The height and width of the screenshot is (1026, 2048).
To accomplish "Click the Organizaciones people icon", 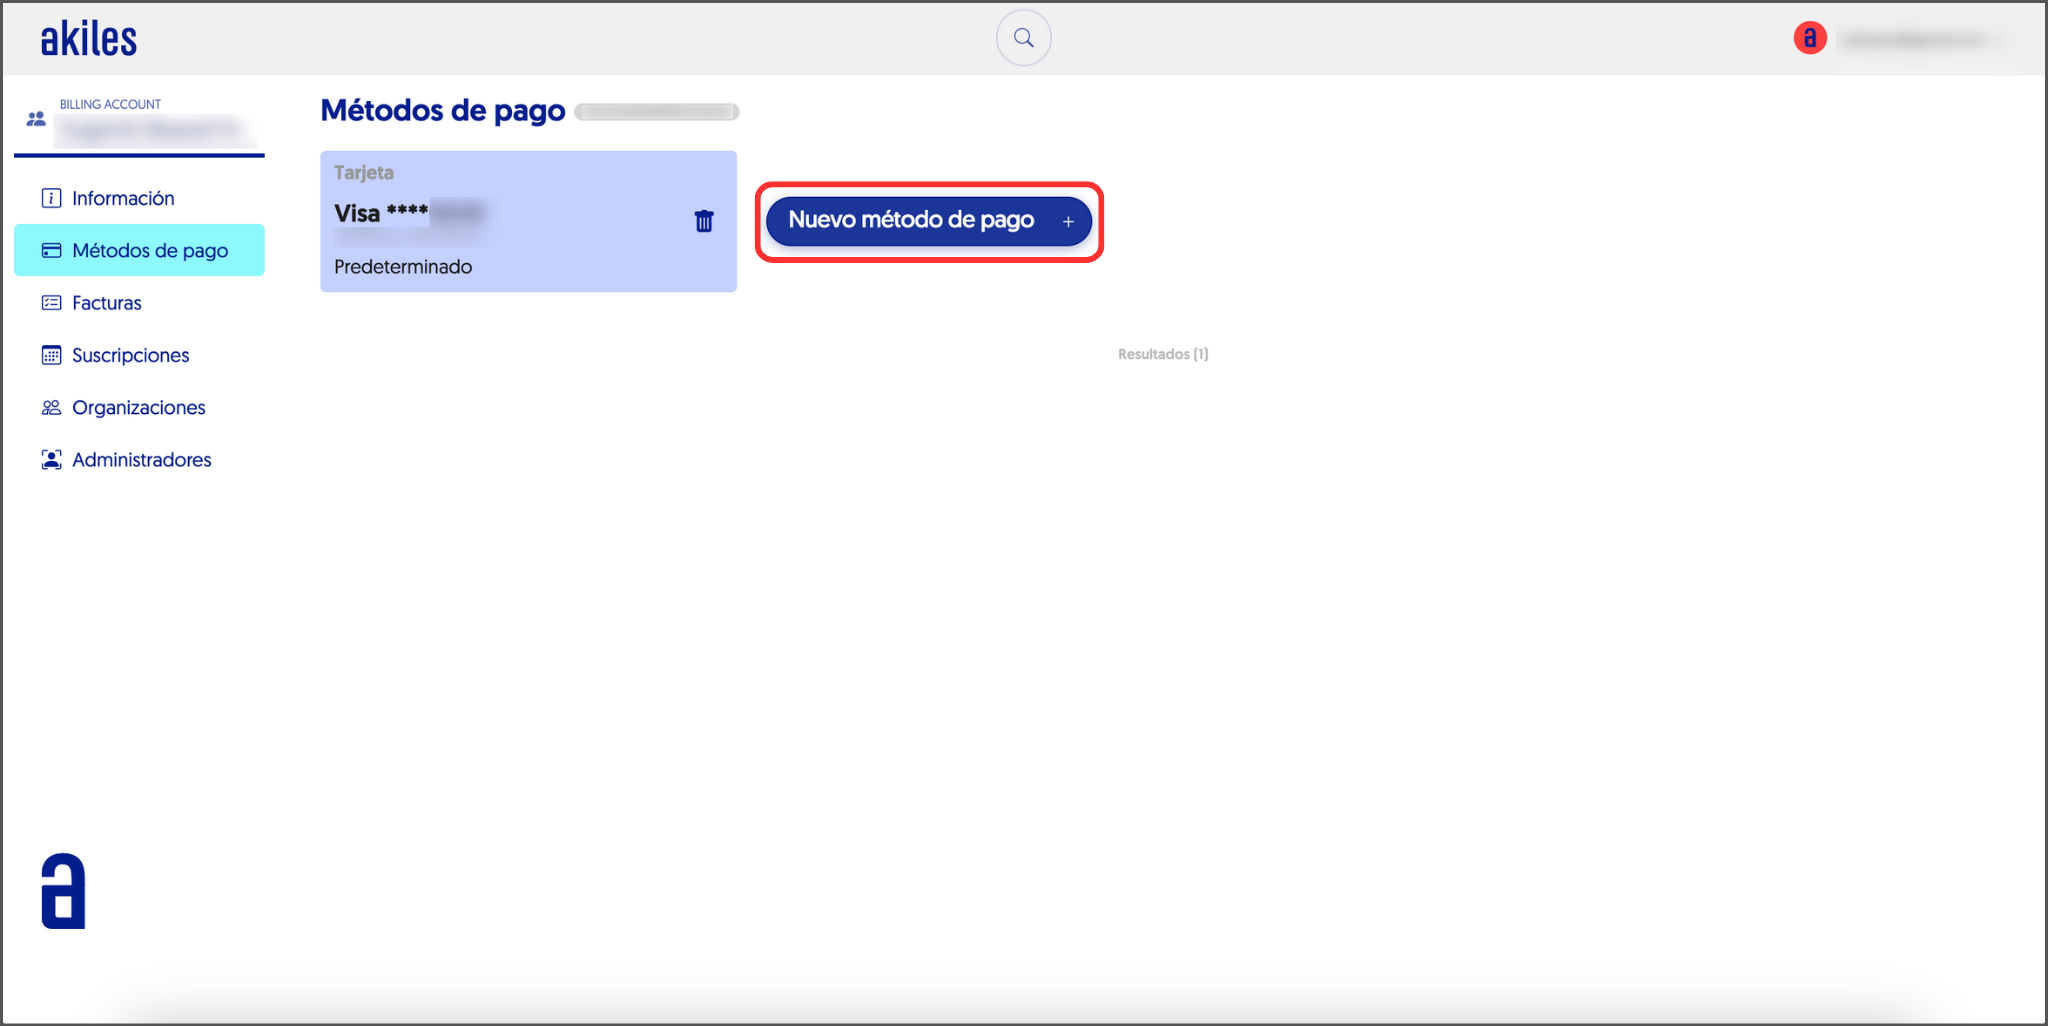I will (51, 407).
